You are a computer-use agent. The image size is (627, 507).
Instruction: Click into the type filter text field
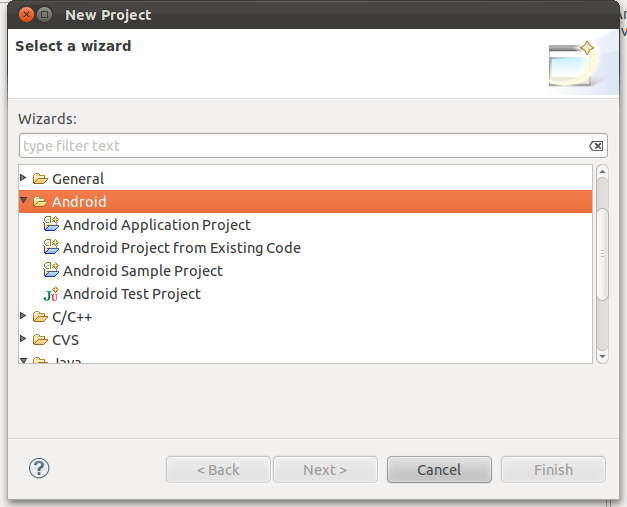300,146
